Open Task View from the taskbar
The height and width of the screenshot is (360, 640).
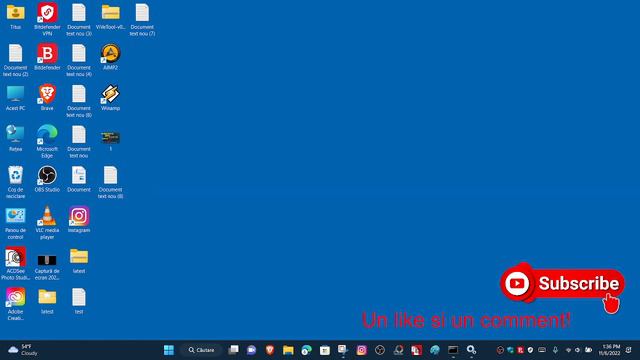click(233, 350)
